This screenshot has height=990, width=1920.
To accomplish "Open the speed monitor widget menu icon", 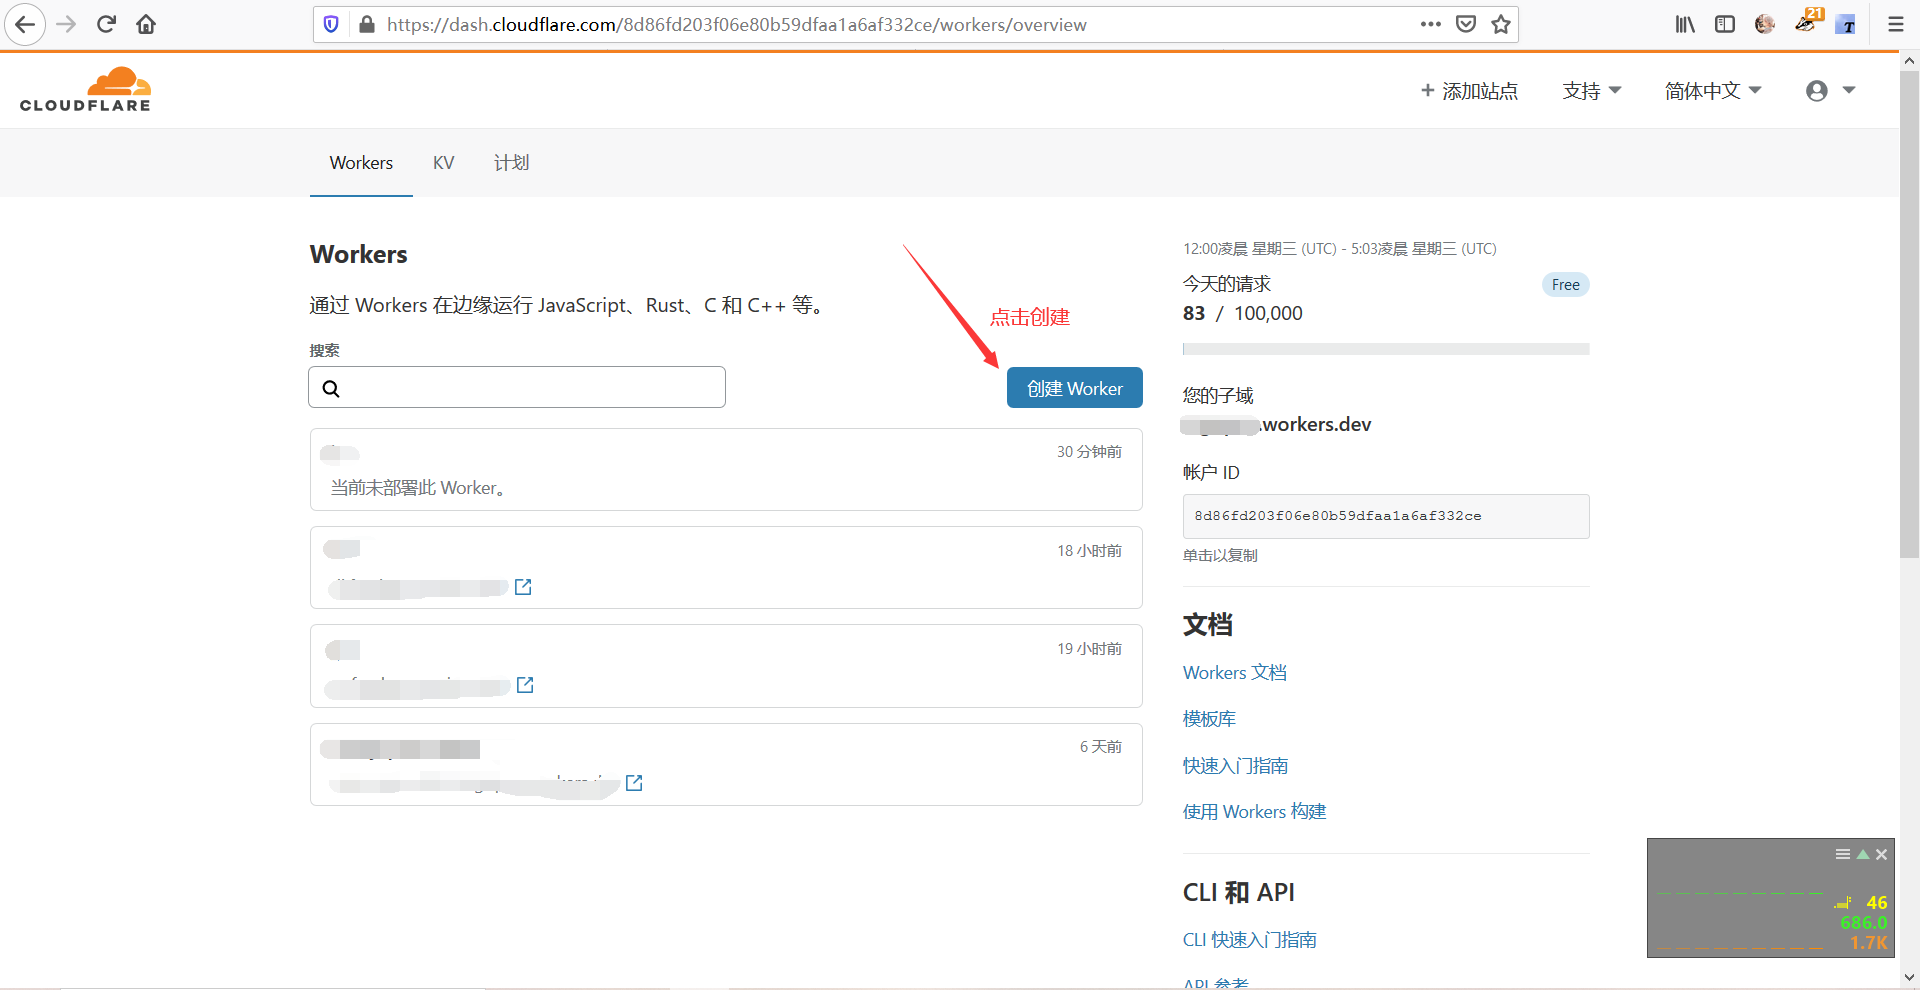I will coord(1842,854).
